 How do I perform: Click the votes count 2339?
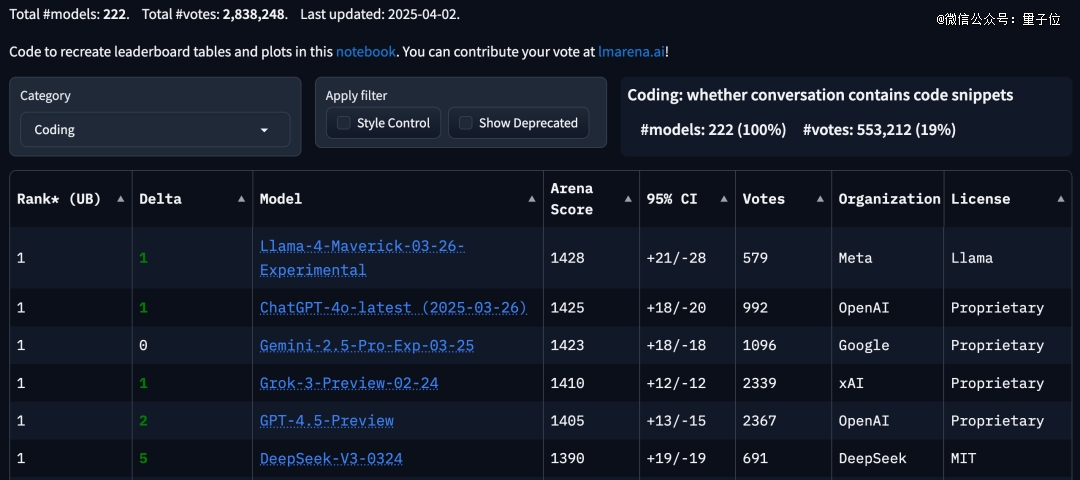pyautogui.click(x=759, y=383)
